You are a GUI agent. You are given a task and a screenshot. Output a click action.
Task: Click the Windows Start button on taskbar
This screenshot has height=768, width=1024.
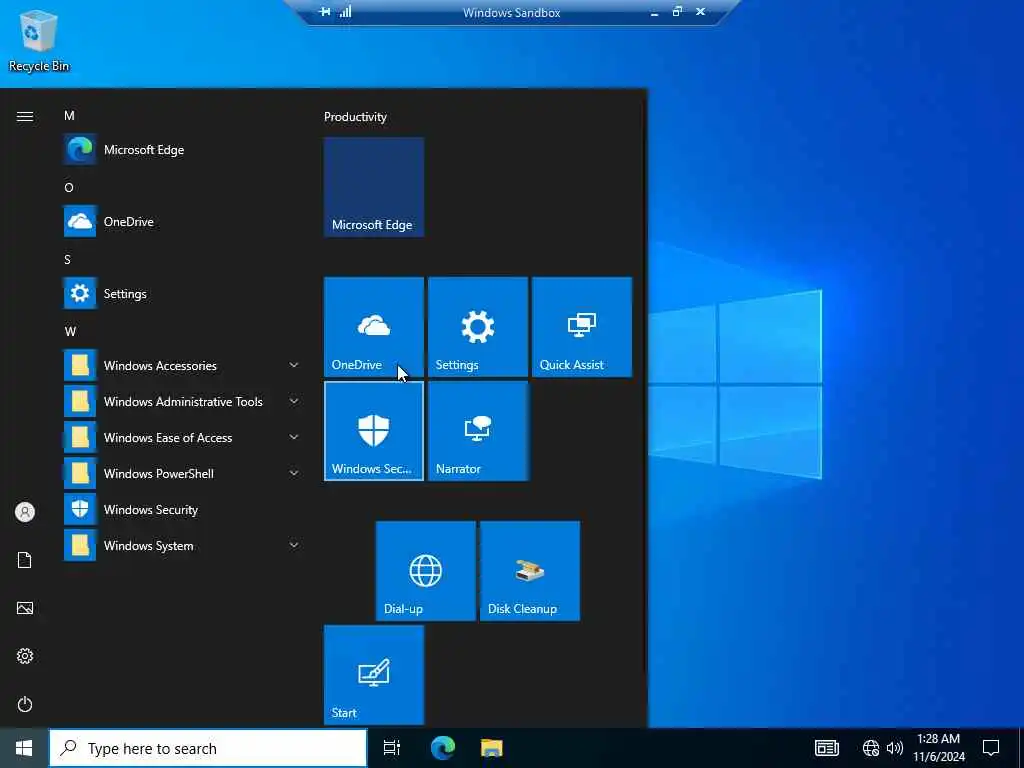click(24, 748)
